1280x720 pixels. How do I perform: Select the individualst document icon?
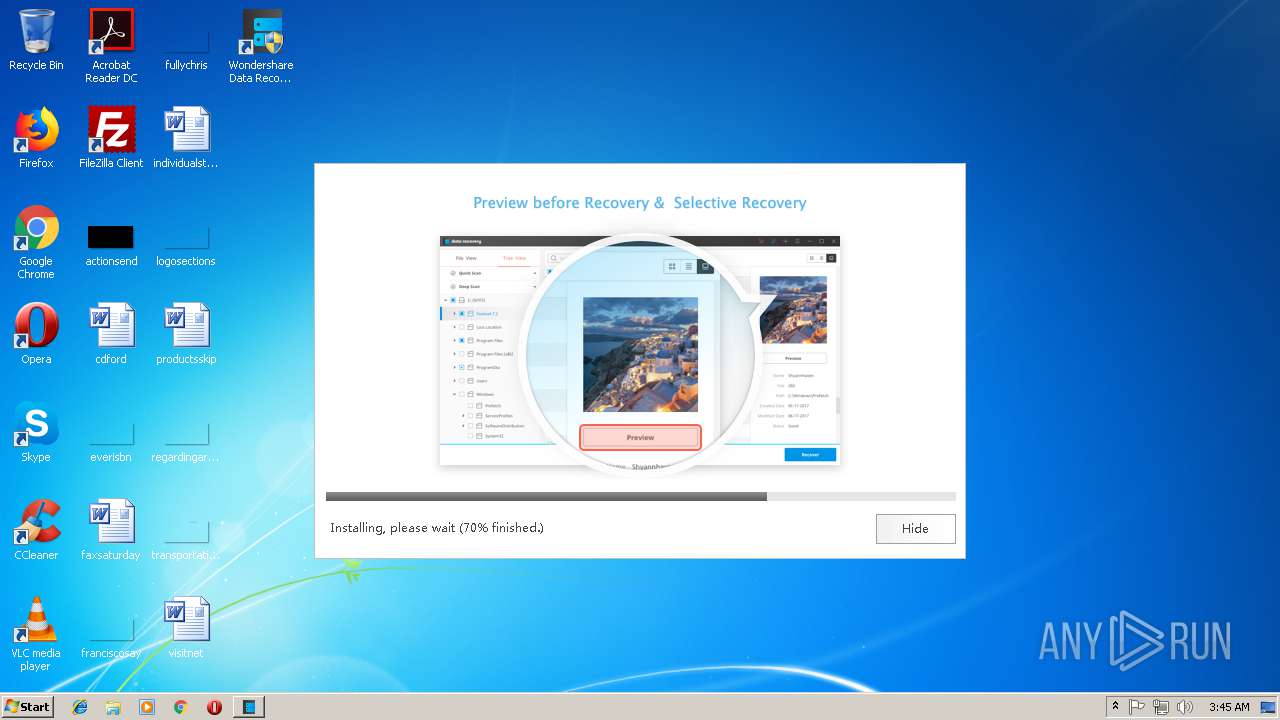coord(186,138)
